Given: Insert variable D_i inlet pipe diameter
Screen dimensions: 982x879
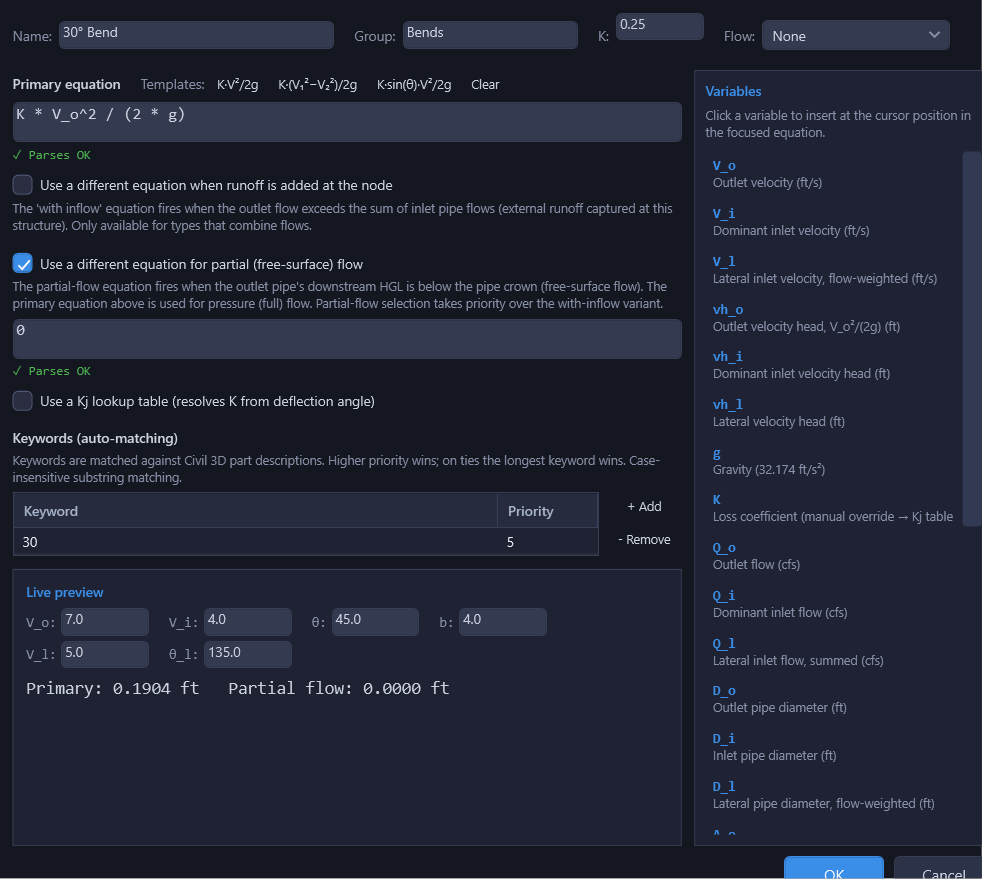Looking at the screenshot, I should [724, 739].
